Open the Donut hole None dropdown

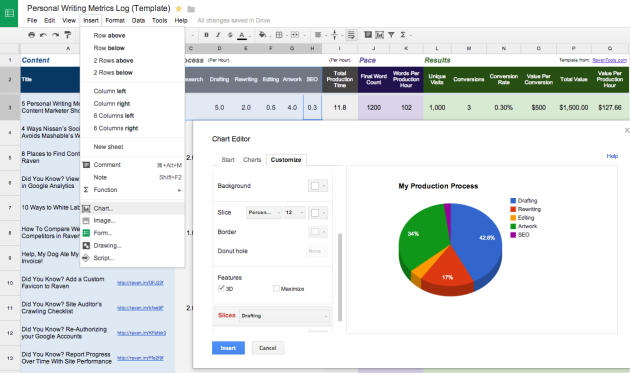pyautogui.click(x=317, y=251)
